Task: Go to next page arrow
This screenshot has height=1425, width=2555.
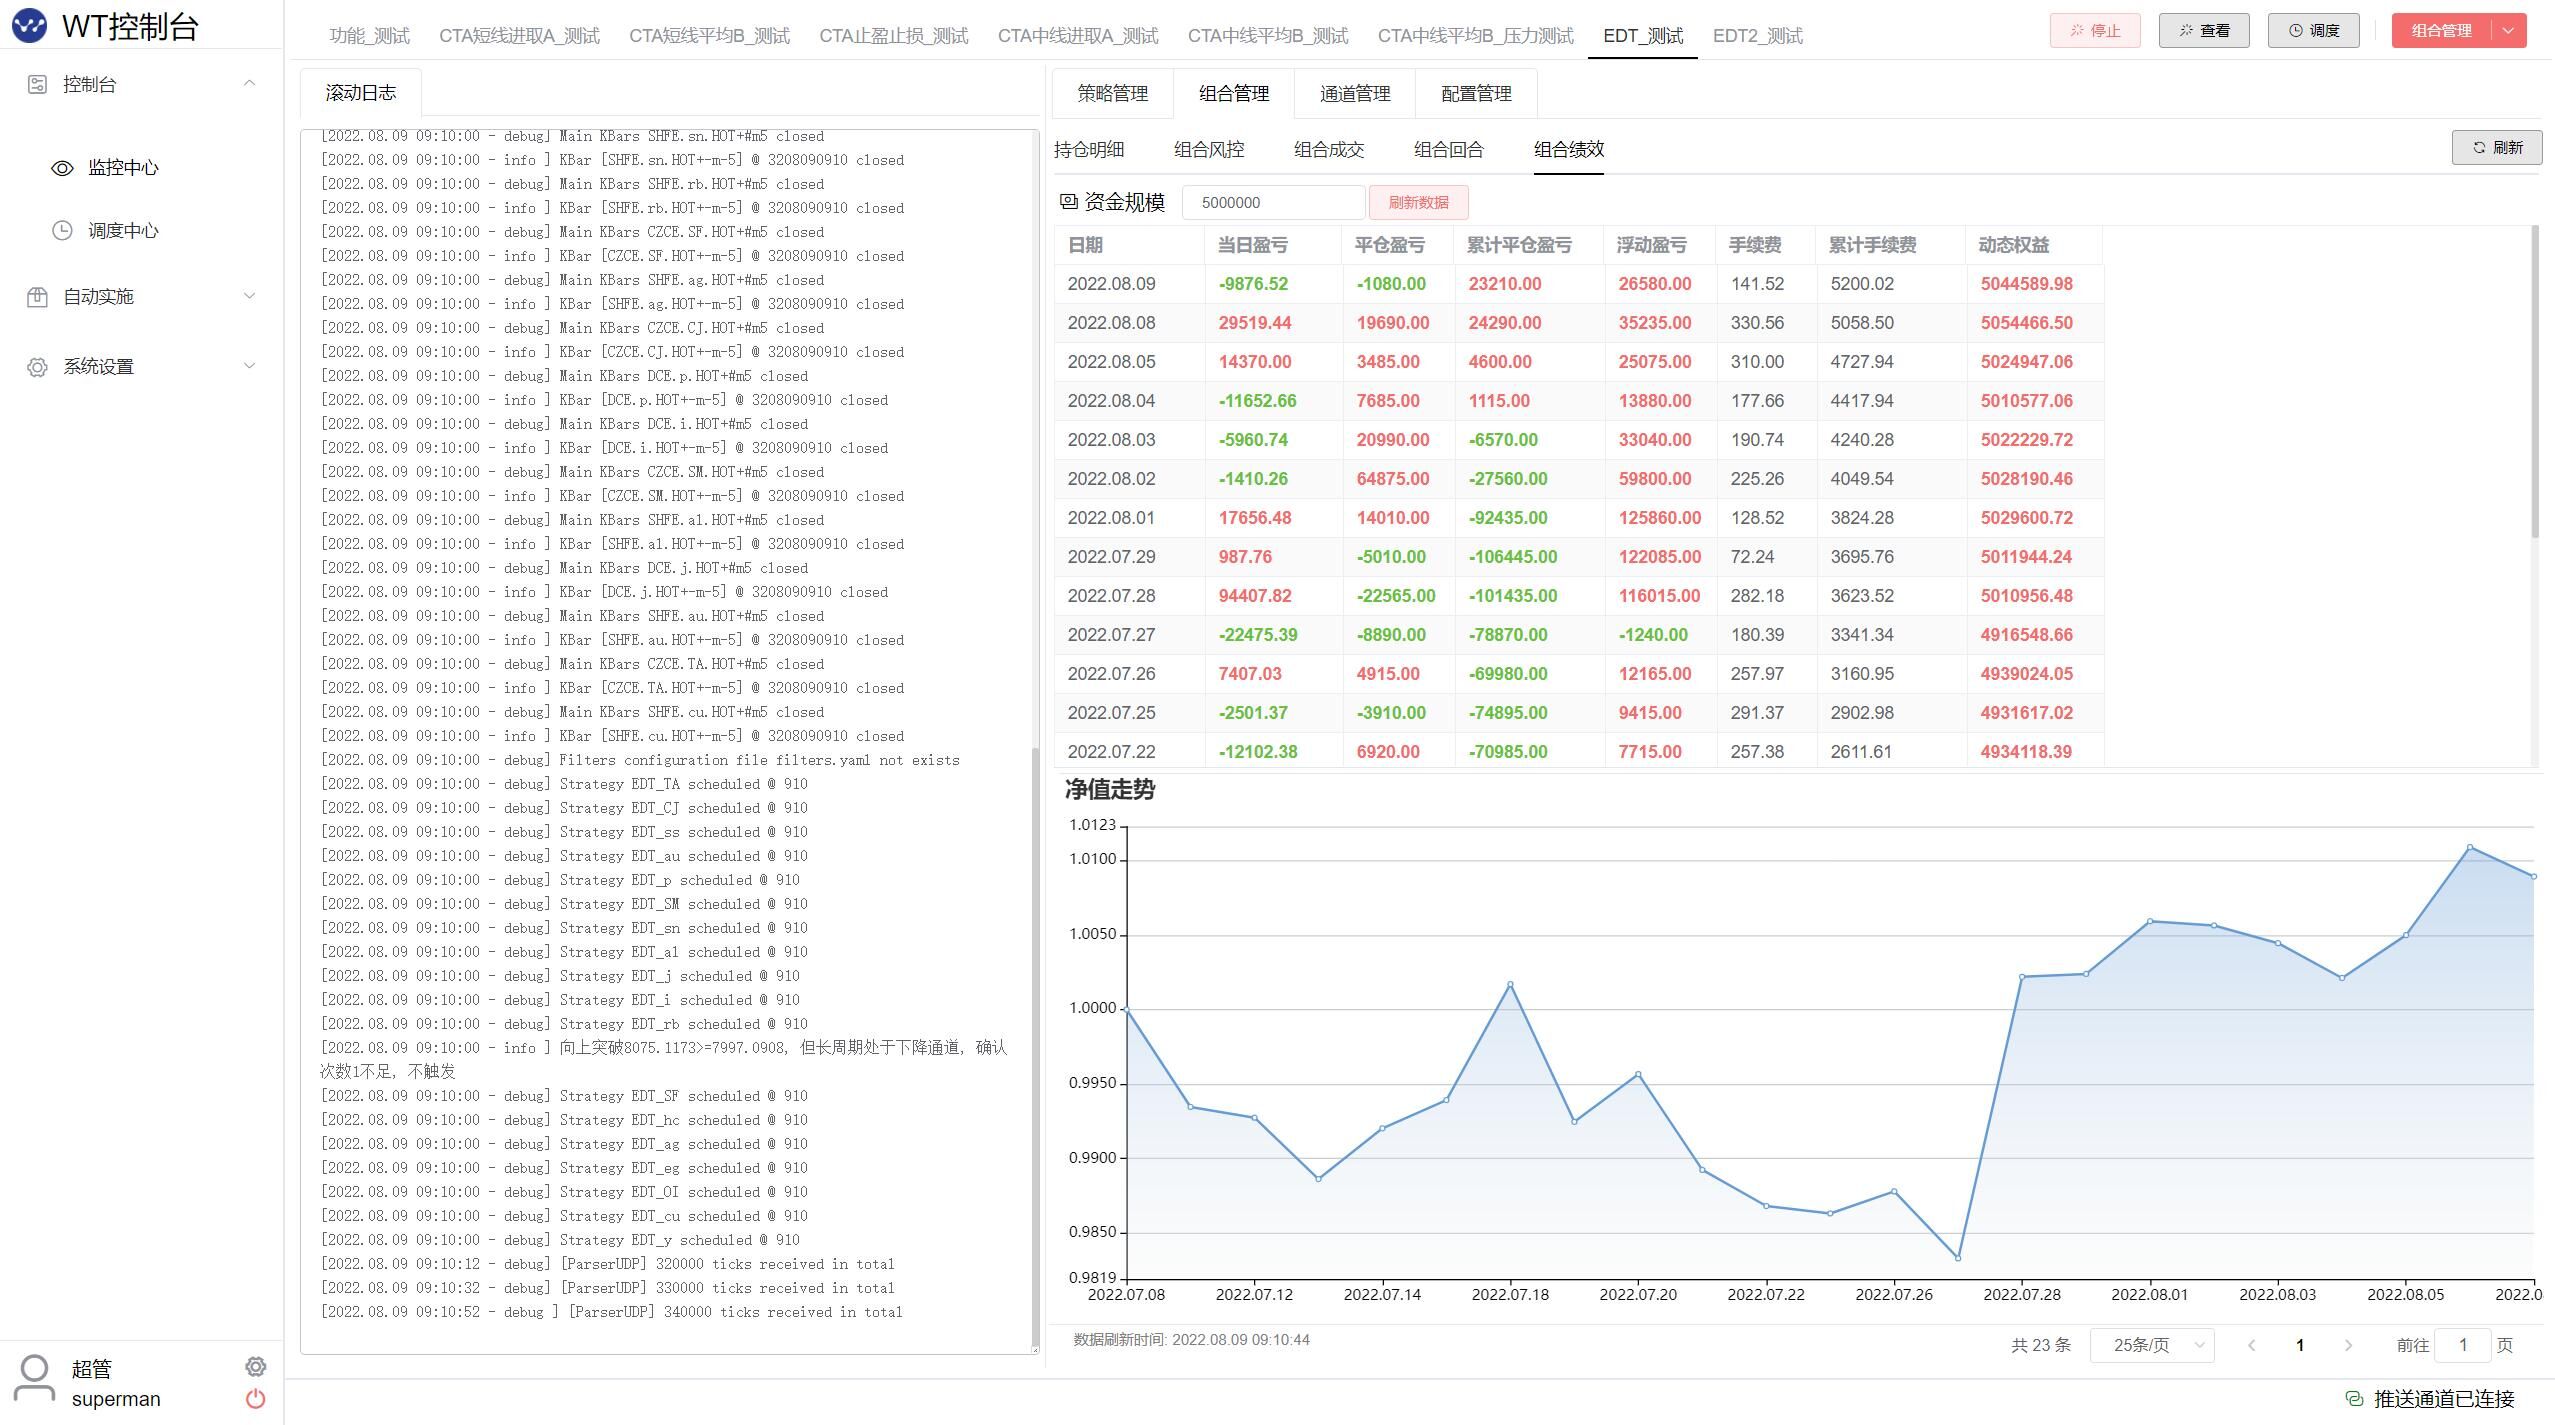Action: point(2348,1345)
